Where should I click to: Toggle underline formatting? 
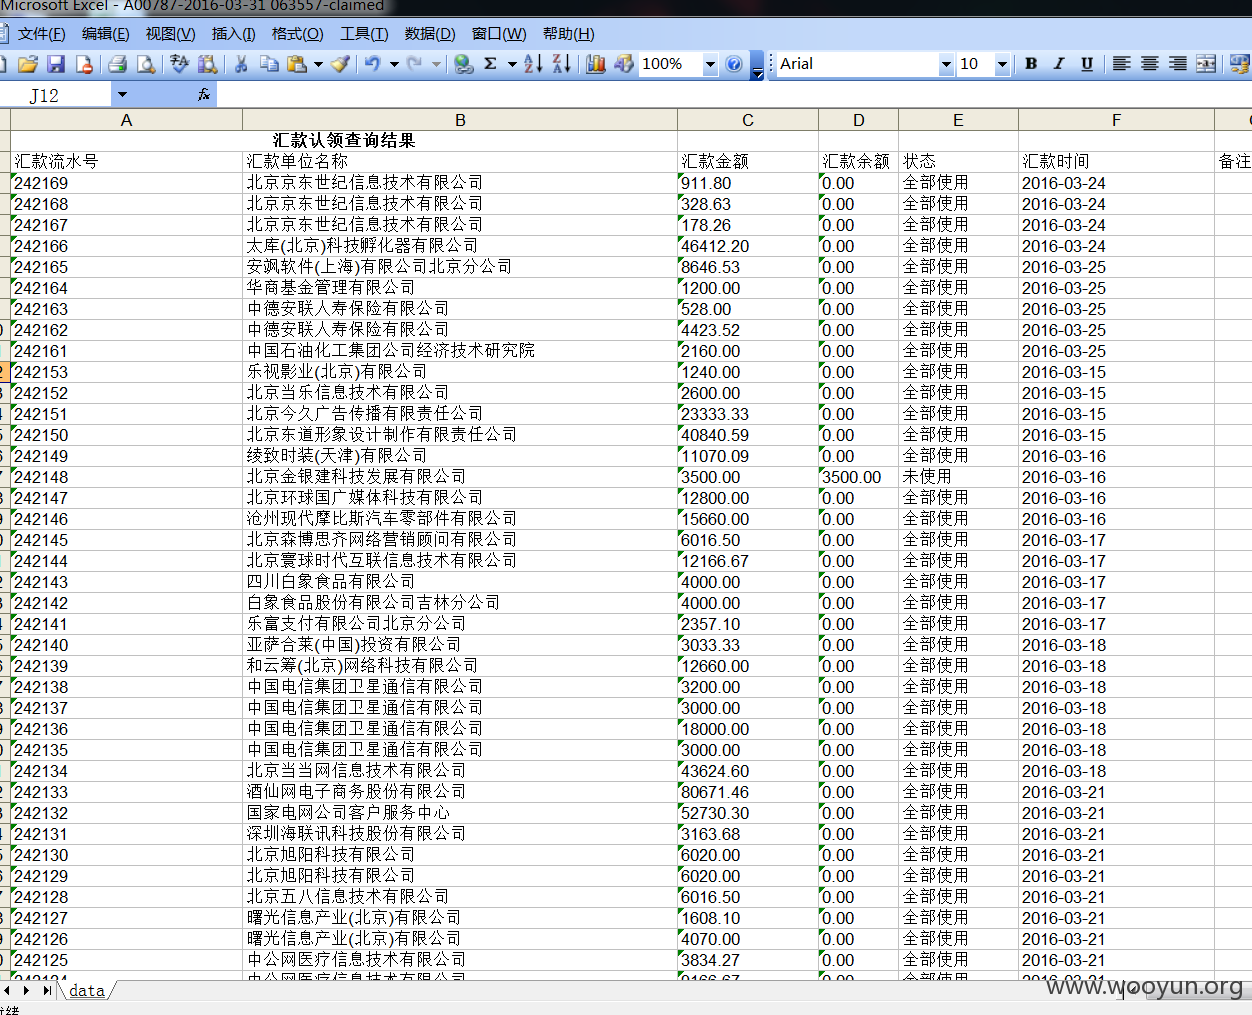pyautogui.click(x=1087, y=64)
